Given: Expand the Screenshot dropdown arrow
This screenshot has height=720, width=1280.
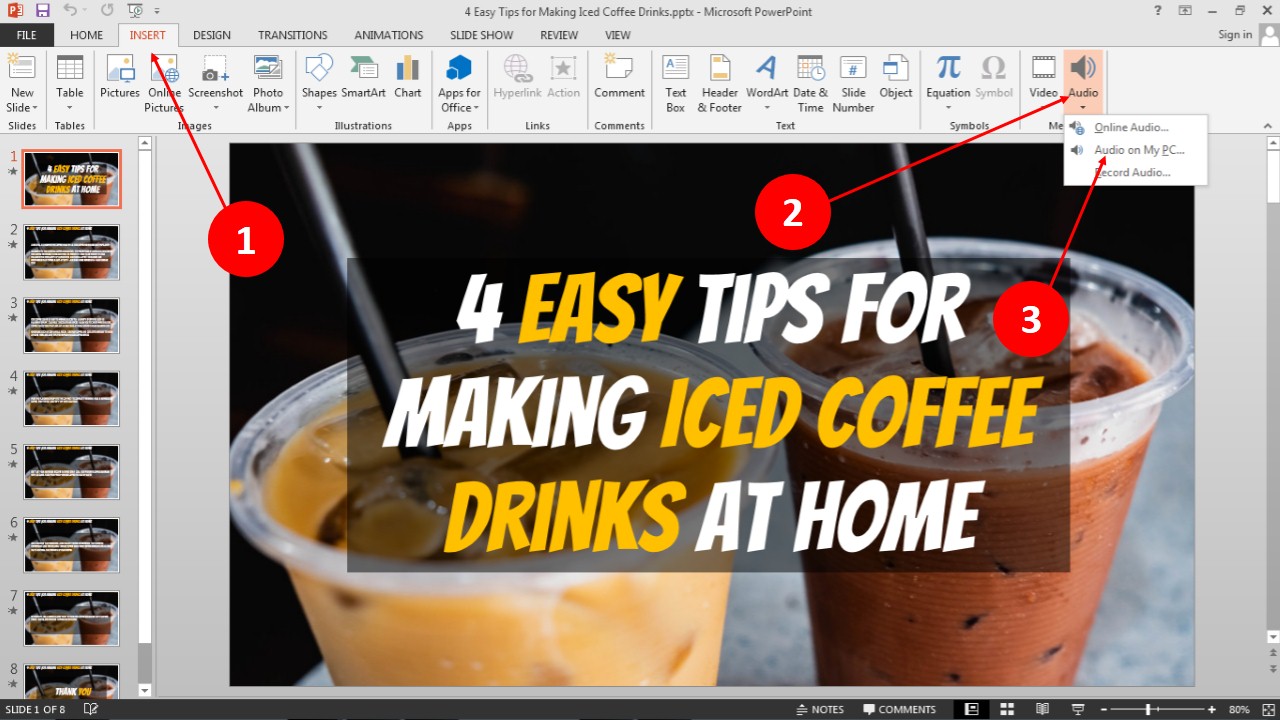Looking at the screenshot, I should [x=215, y=108].
